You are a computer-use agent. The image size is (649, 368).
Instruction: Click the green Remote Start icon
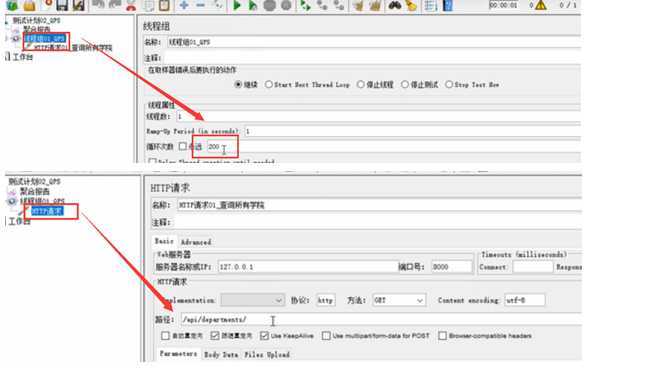click(x=305, y=5)
